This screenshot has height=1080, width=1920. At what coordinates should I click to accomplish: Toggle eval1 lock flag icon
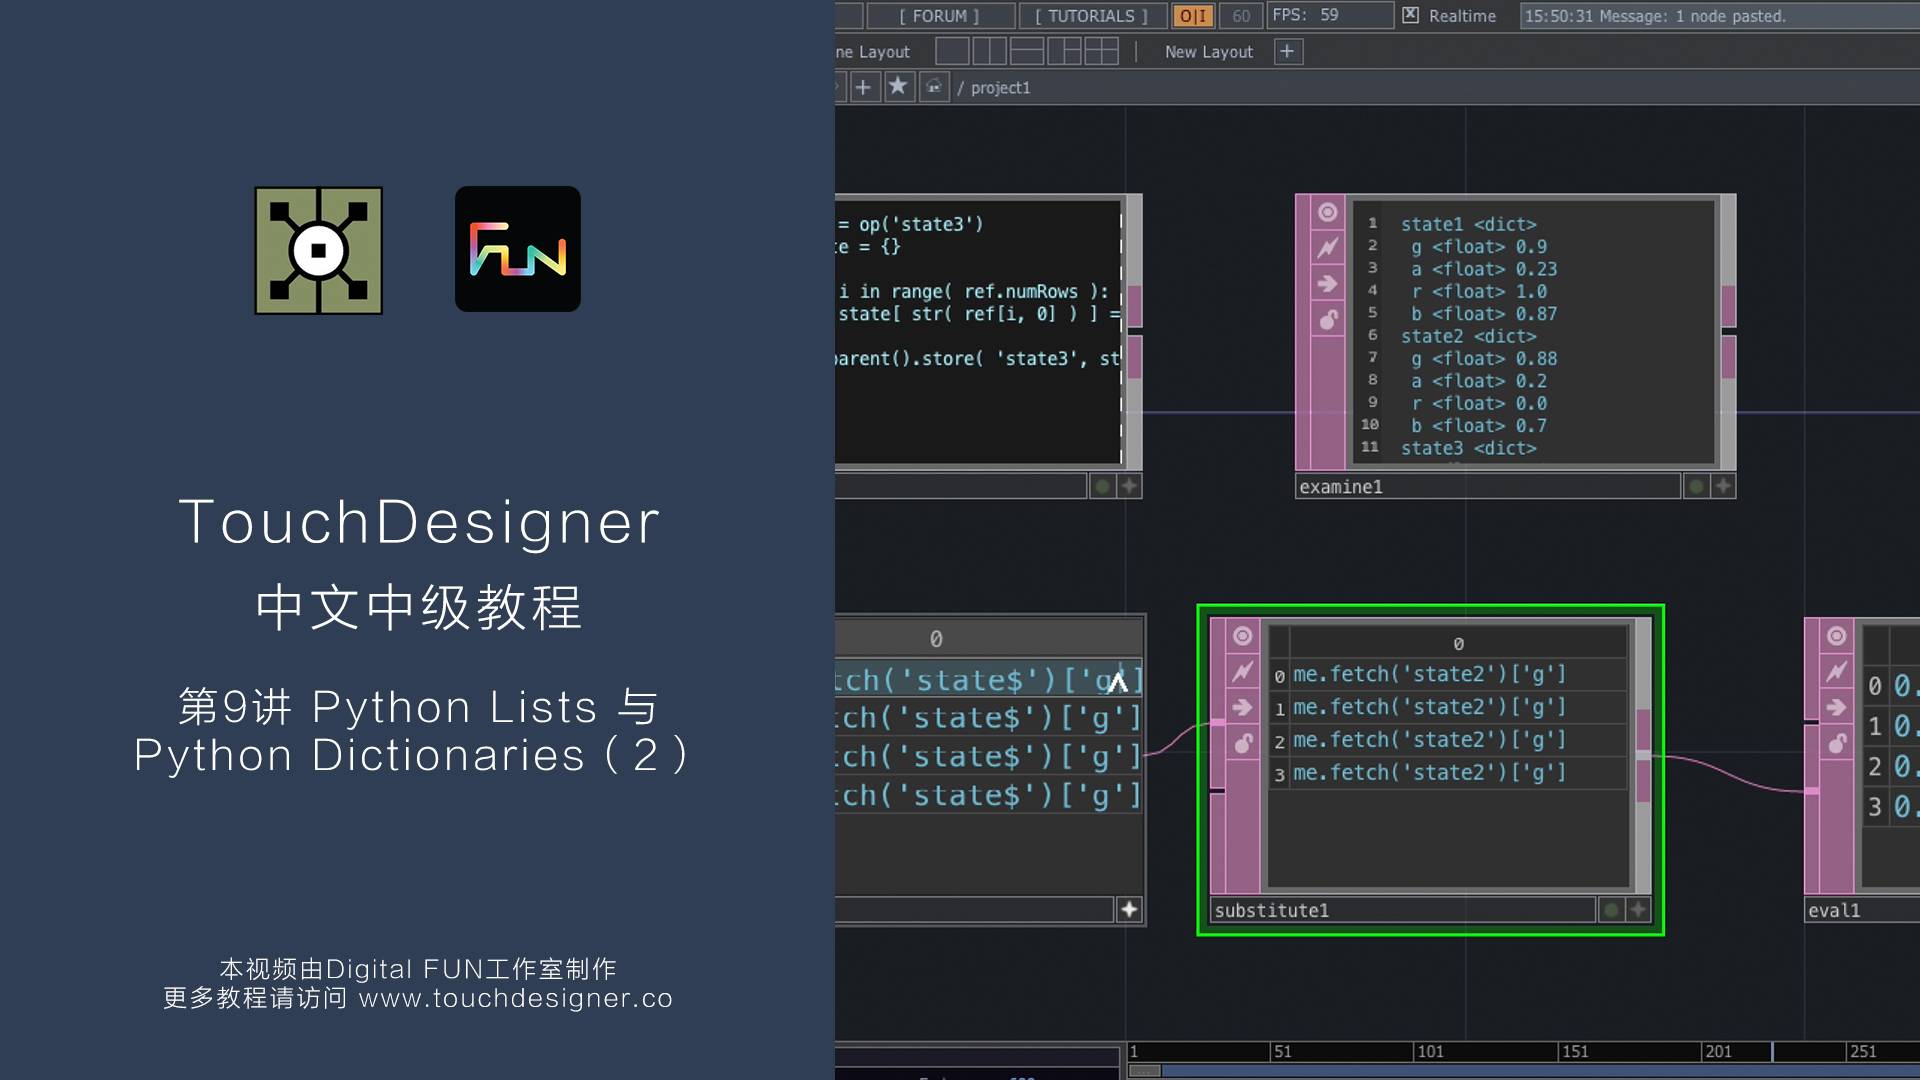tap(1837, 743)
